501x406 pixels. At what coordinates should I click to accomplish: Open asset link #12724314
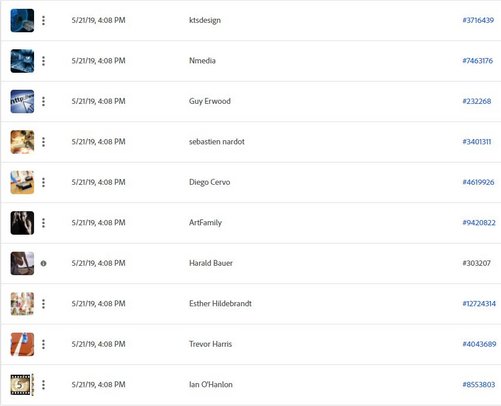pyautogui.click(x=479, y=304)
